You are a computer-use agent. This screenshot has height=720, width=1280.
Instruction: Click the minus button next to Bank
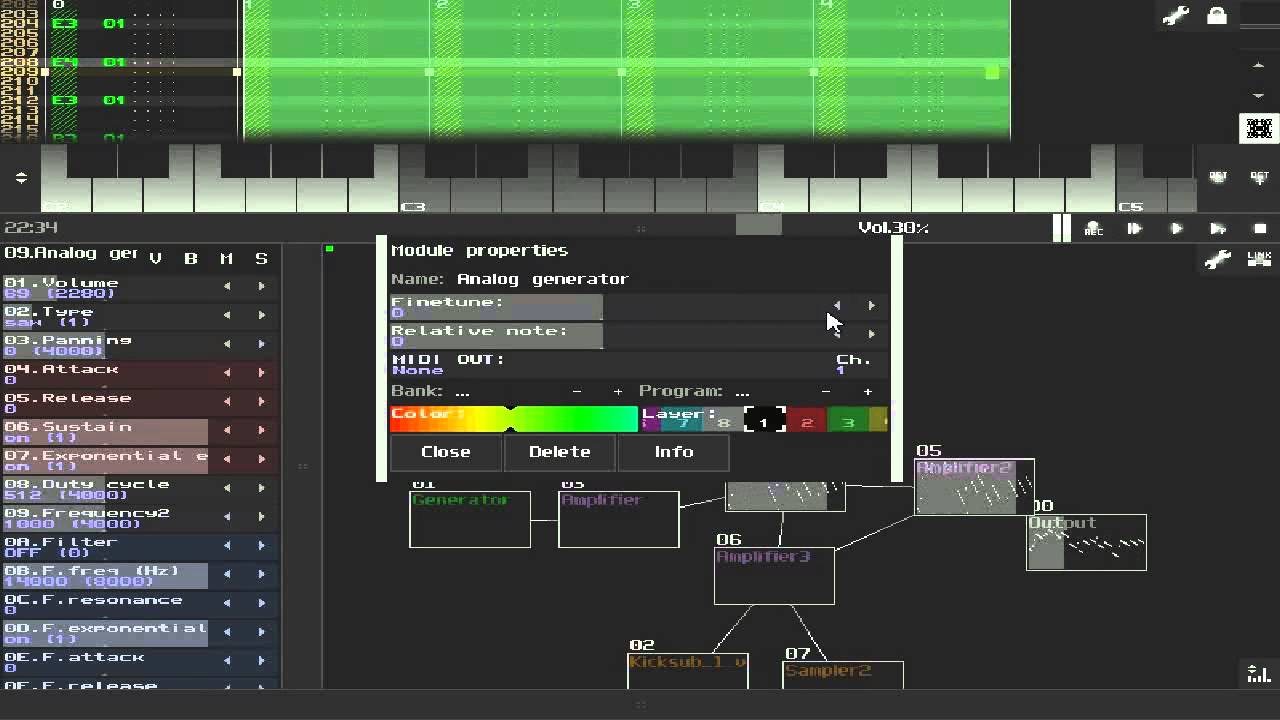pyautogui.click(x=577, y=392)
